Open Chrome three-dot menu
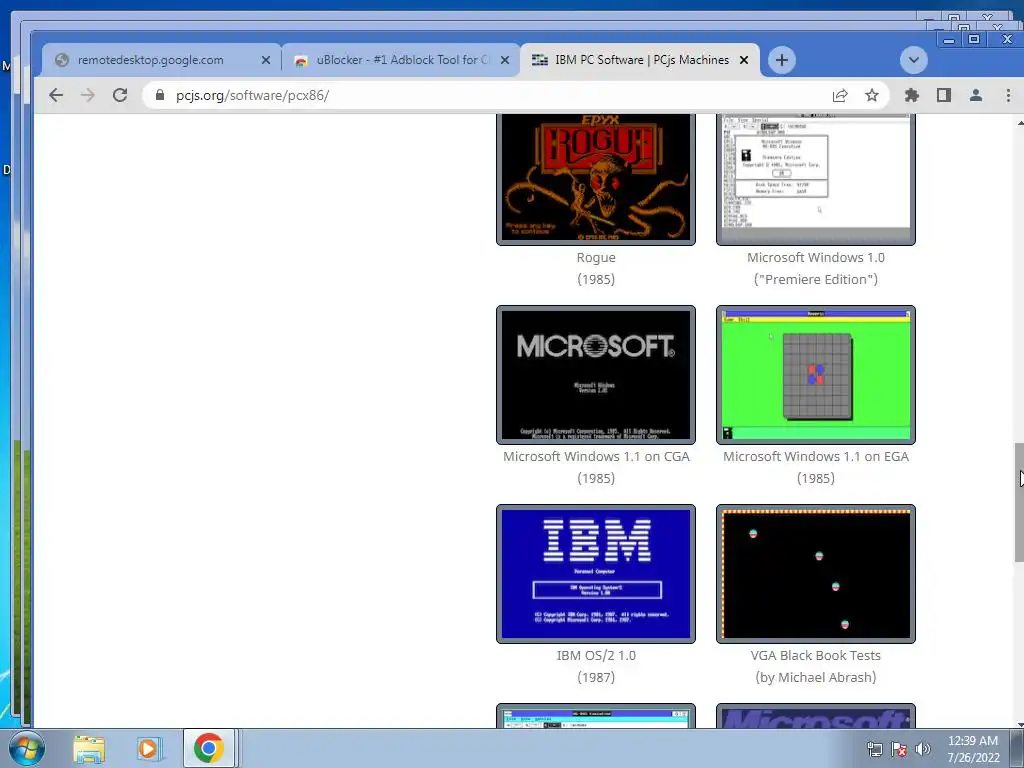 (1008, 95)
